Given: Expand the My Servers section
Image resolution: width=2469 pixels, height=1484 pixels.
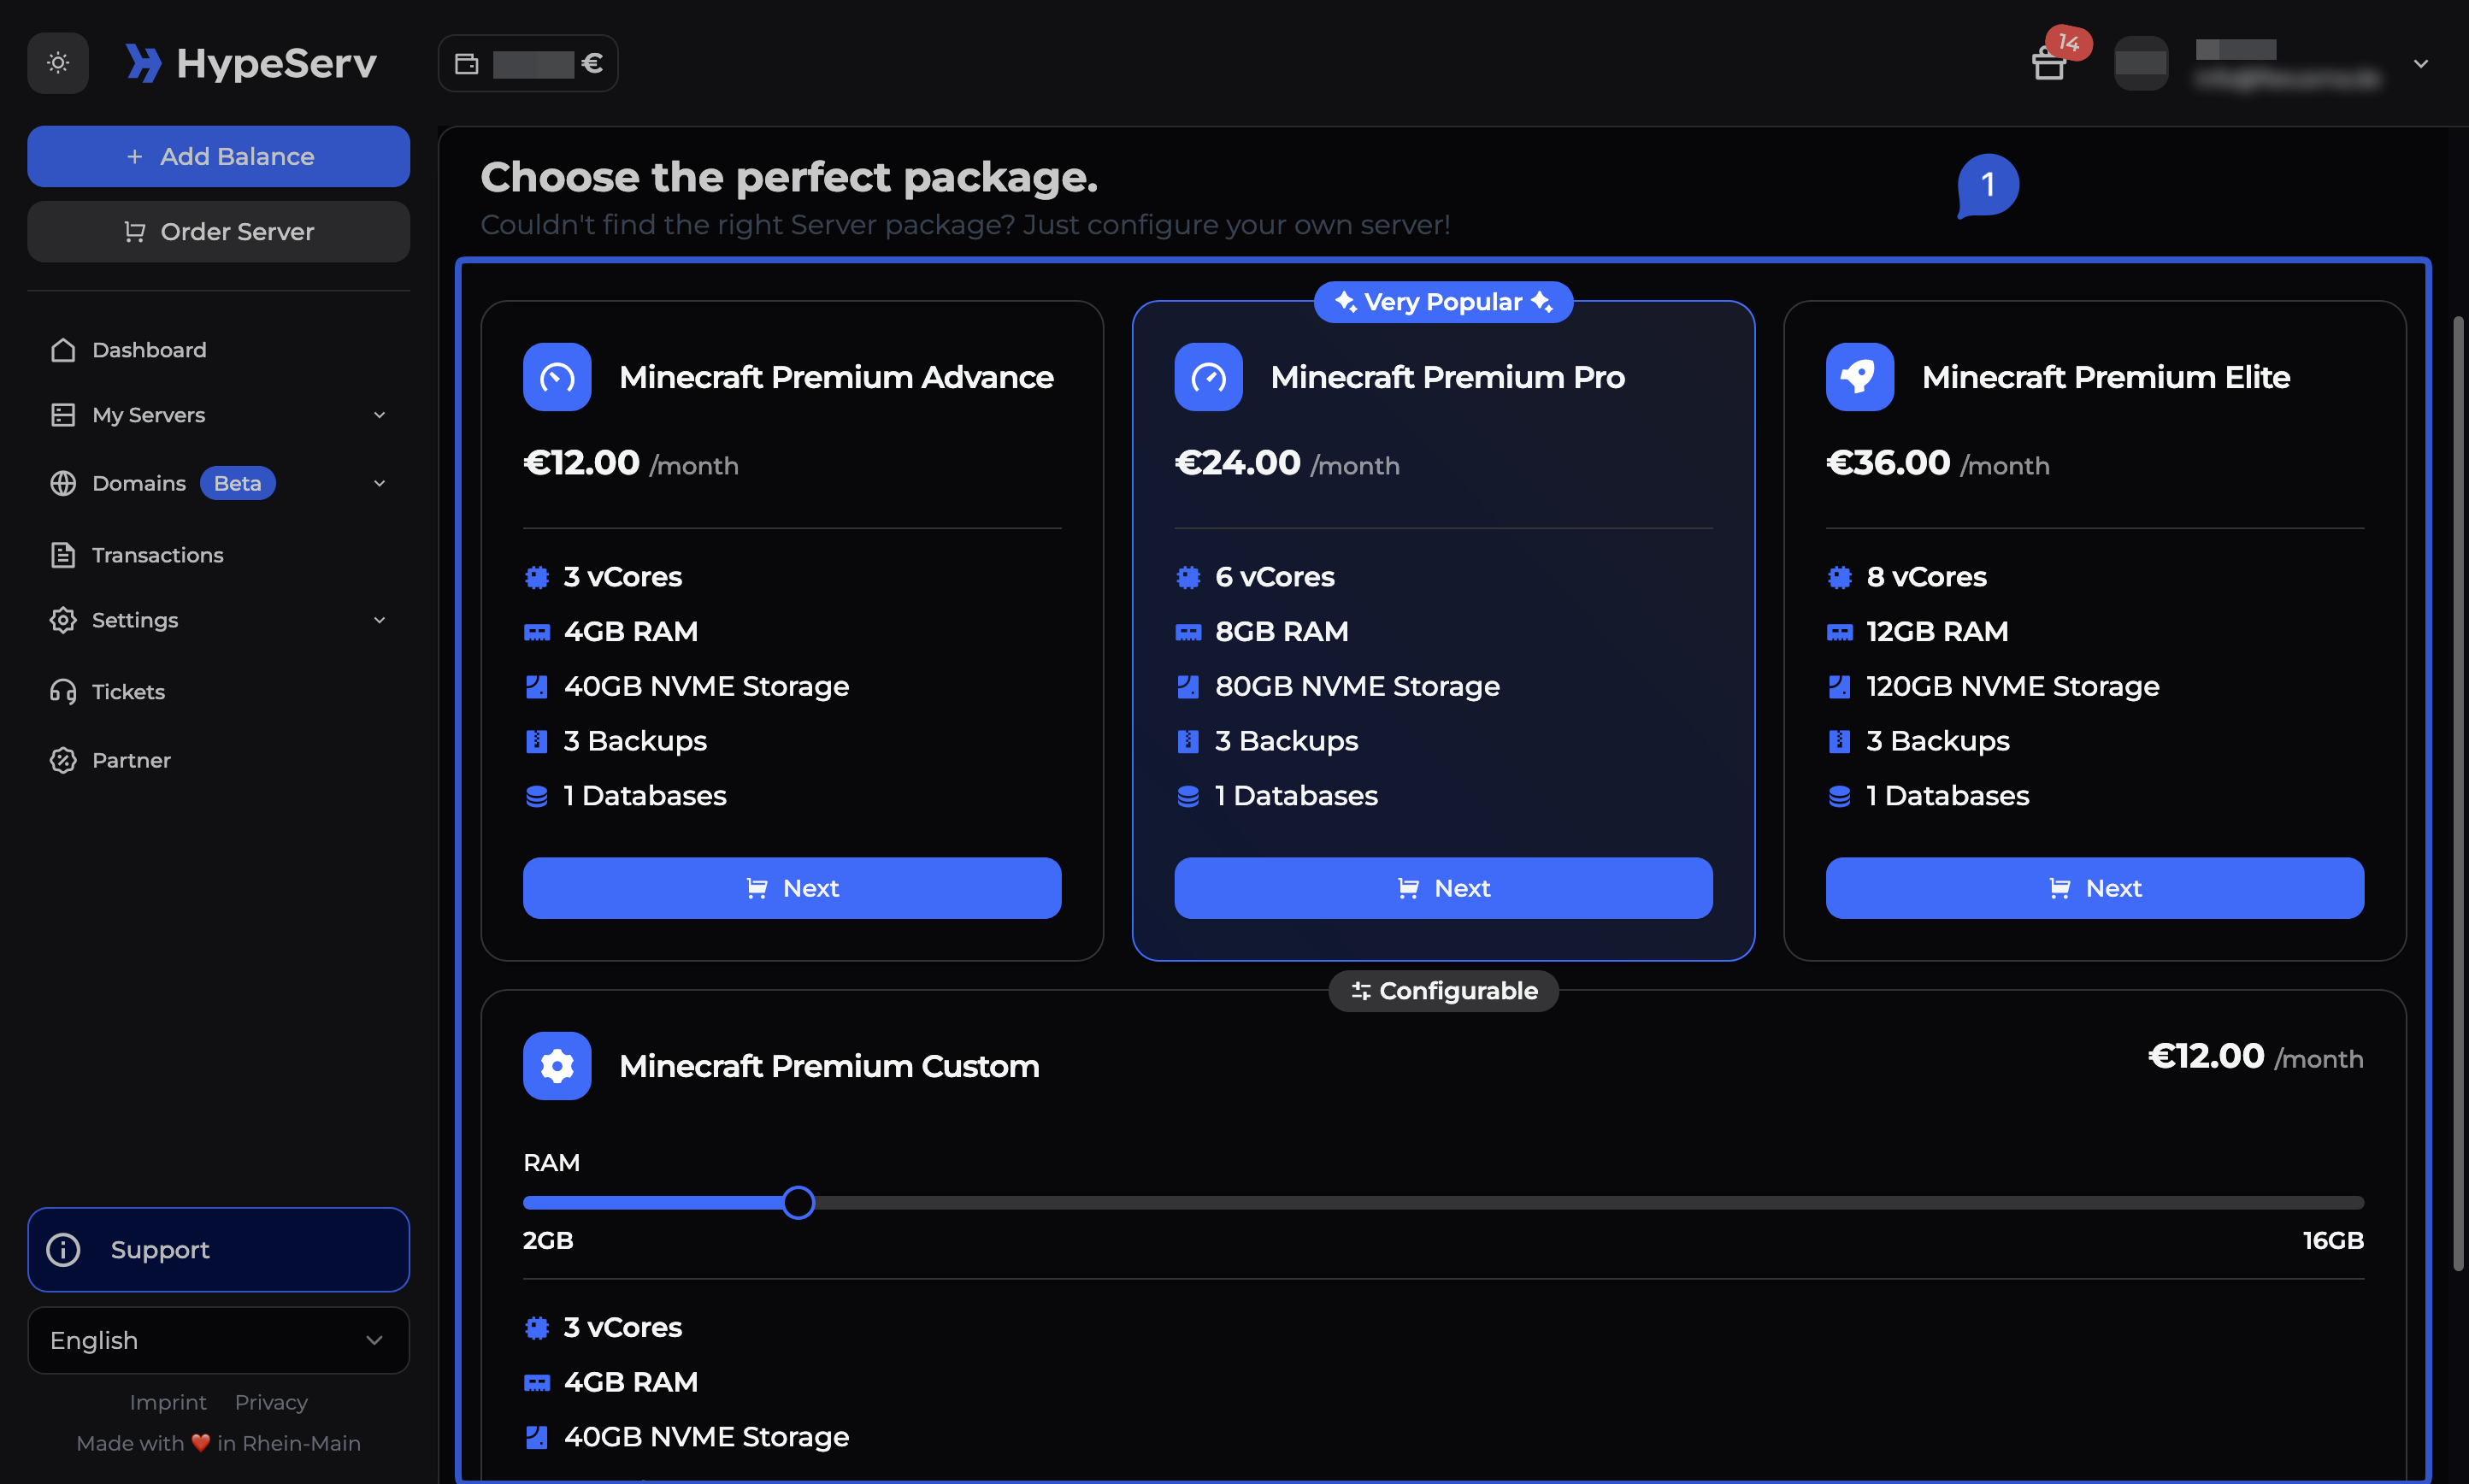Looking at the screenshot, I should pos(379,414).
